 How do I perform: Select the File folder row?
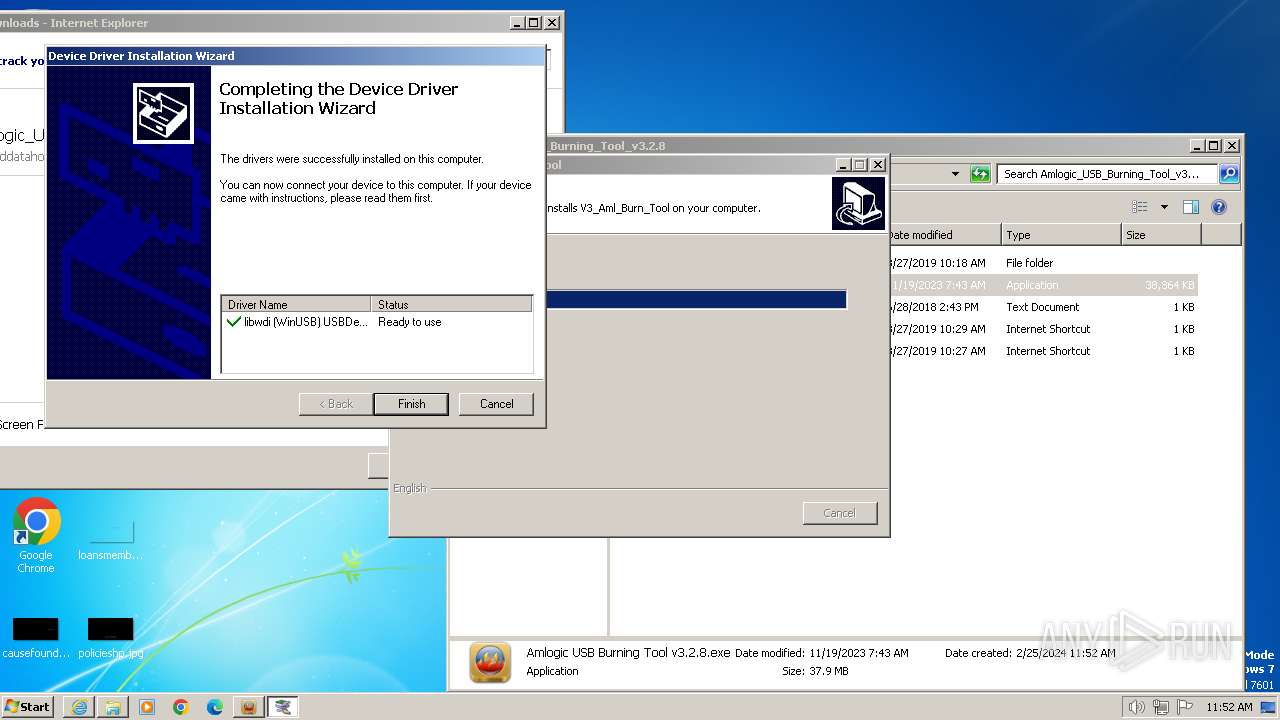[1043, 263]
